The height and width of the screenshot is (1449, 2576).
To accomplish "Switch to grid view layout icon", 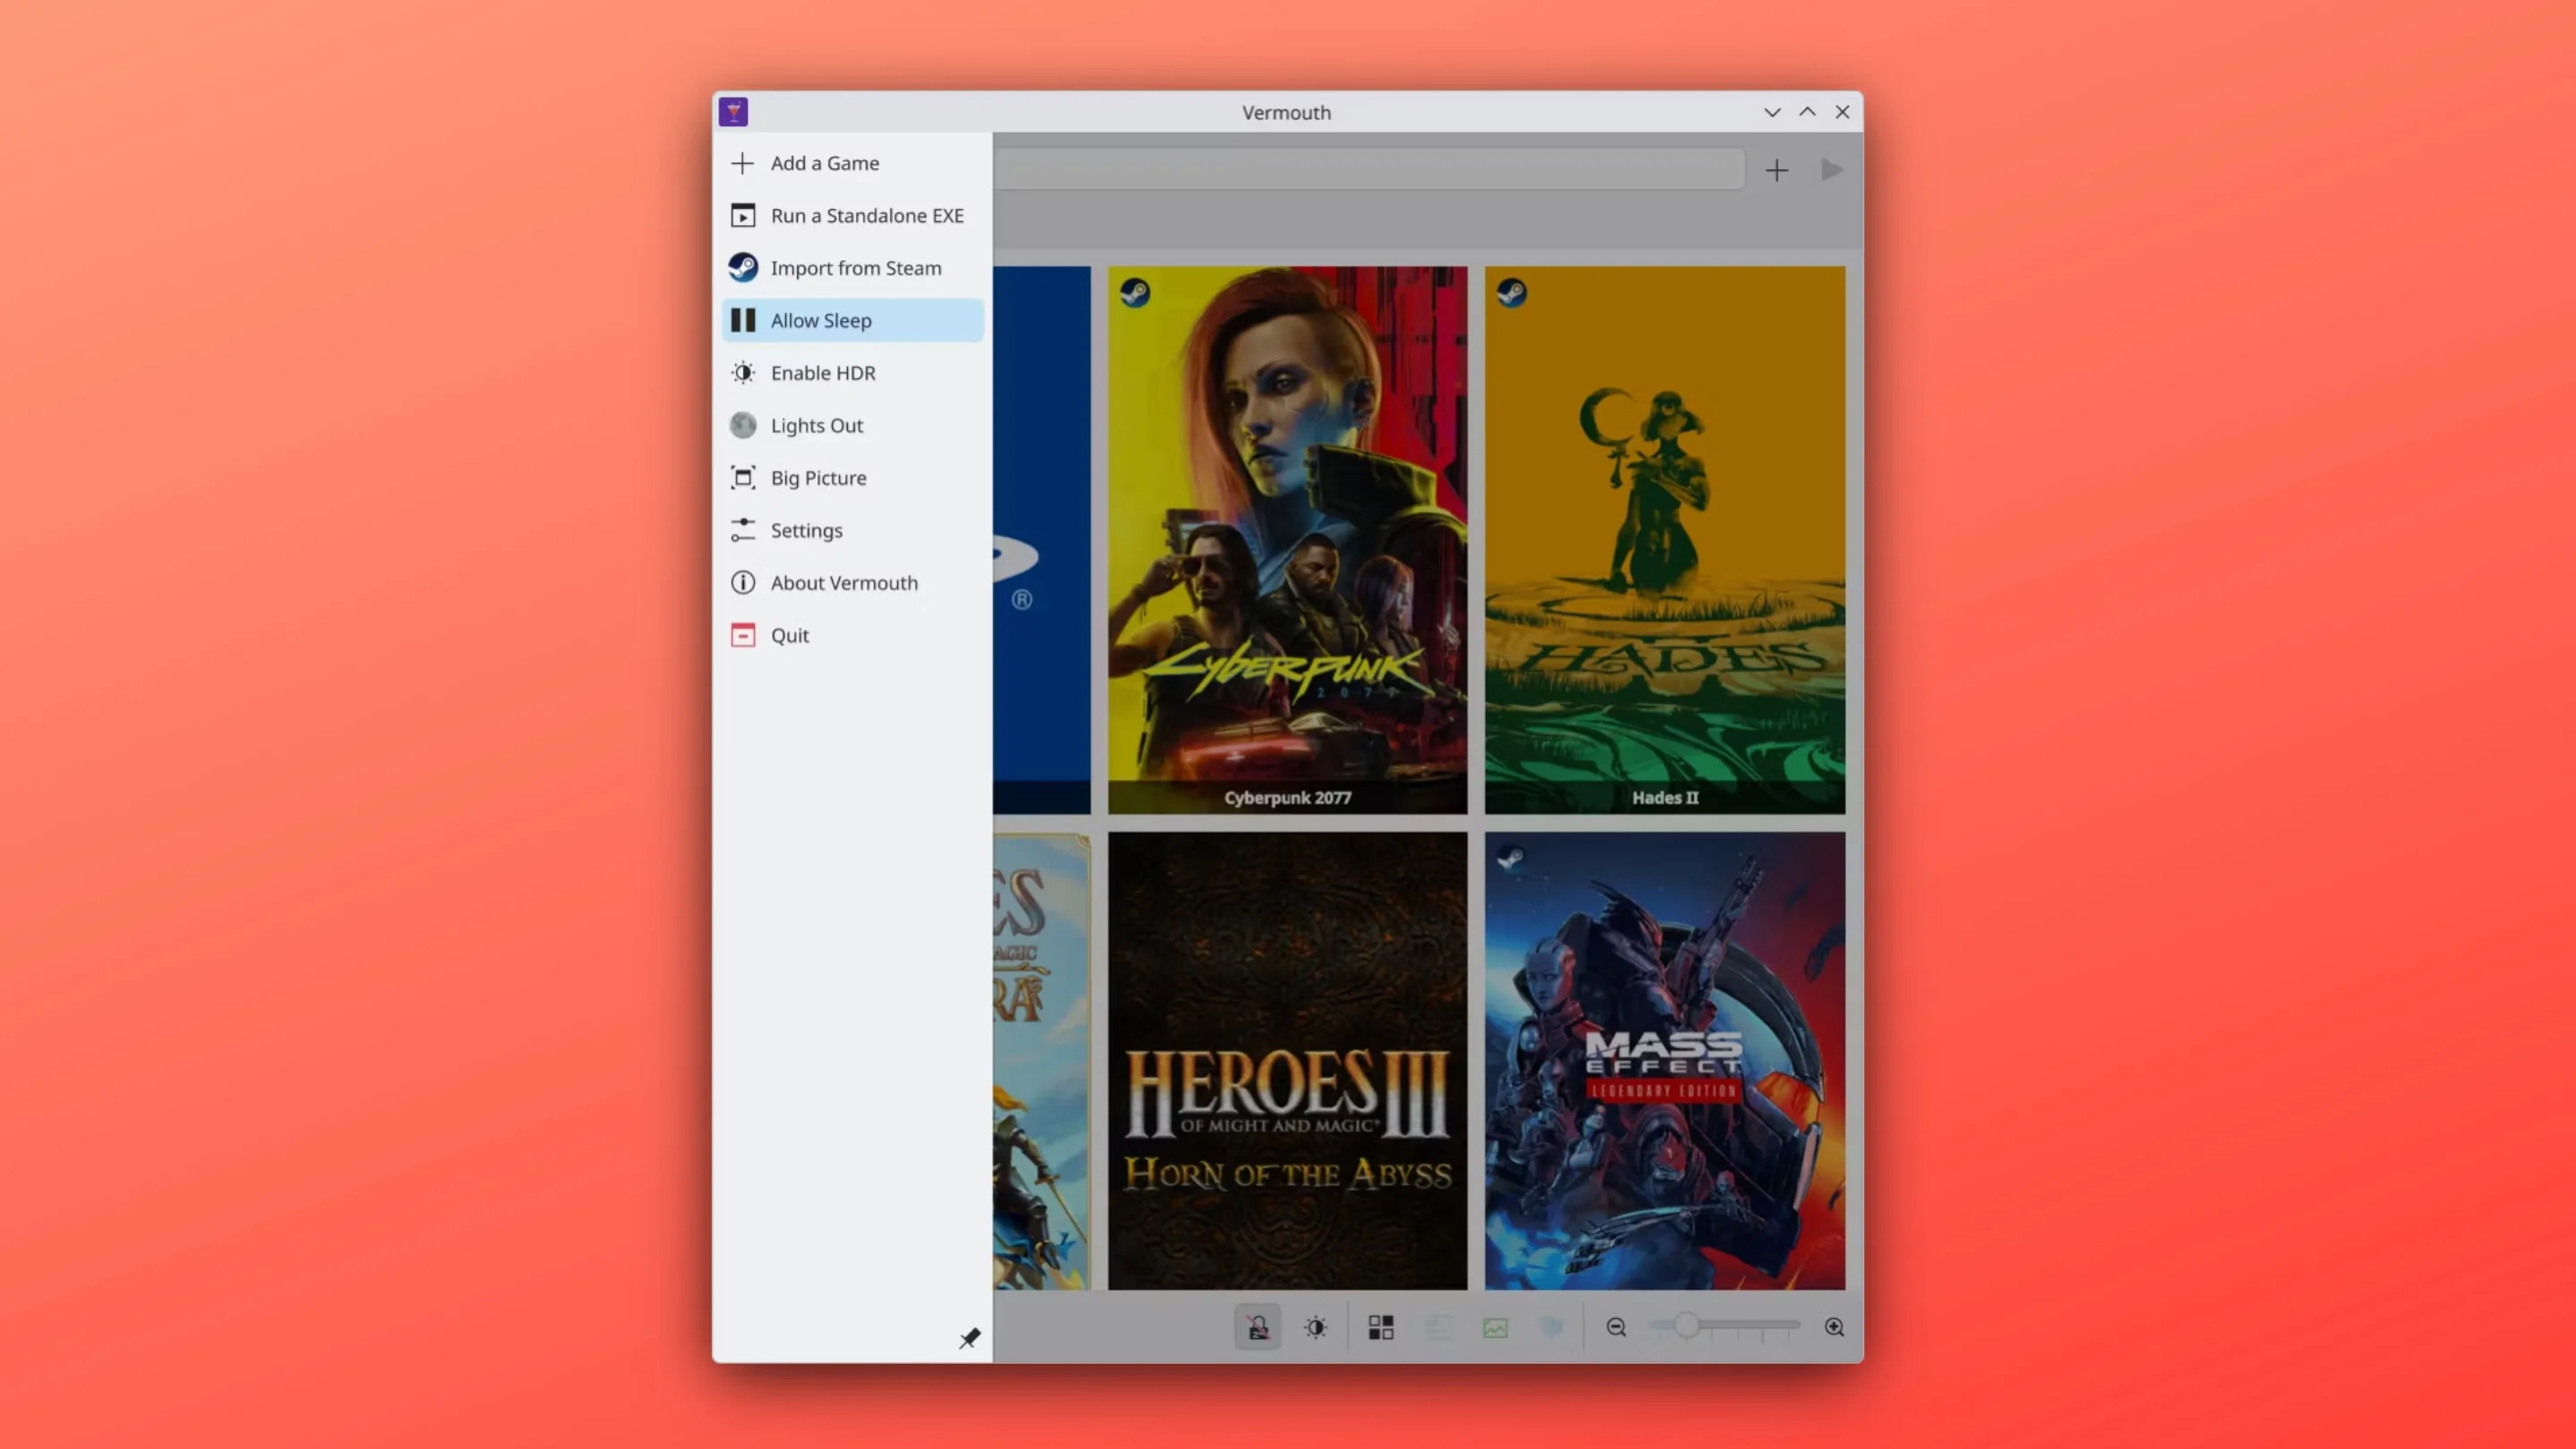I will click(x=1381, y=1327).
